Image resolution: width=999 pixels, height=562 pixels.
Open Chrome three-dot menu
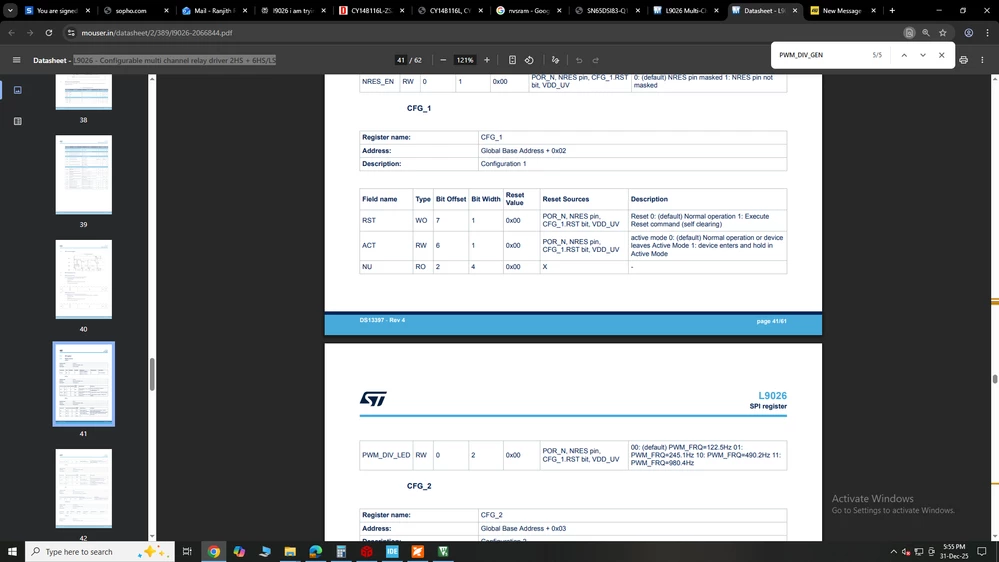coord(988,32)
